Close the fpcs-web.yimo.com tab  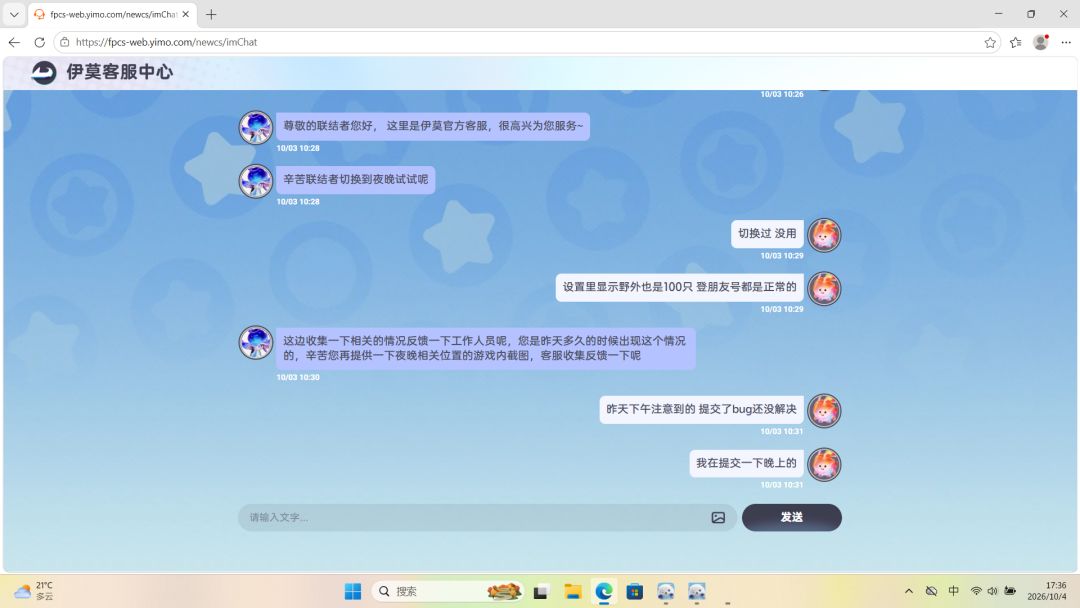(185, 14)
